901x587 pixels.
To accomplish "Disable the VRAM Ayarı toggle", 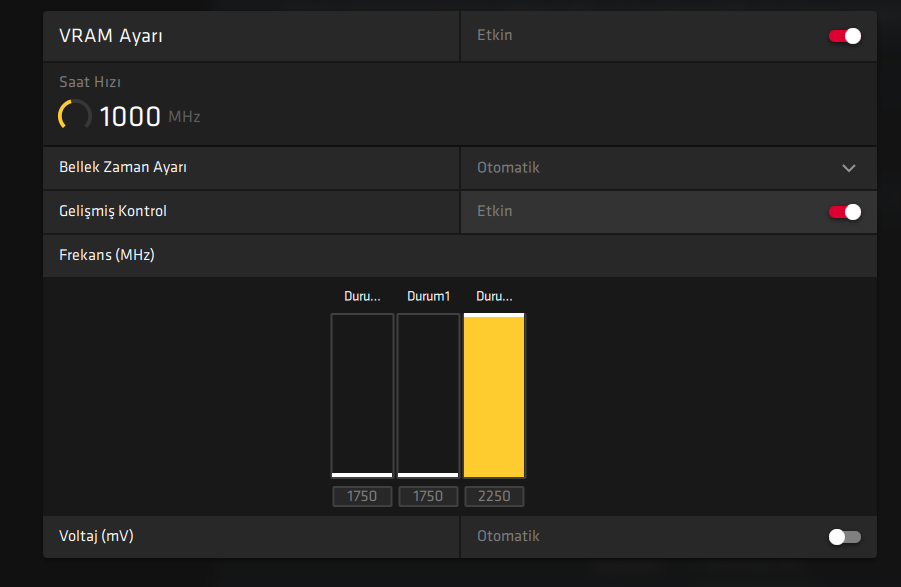I will [x=844, y=36].
